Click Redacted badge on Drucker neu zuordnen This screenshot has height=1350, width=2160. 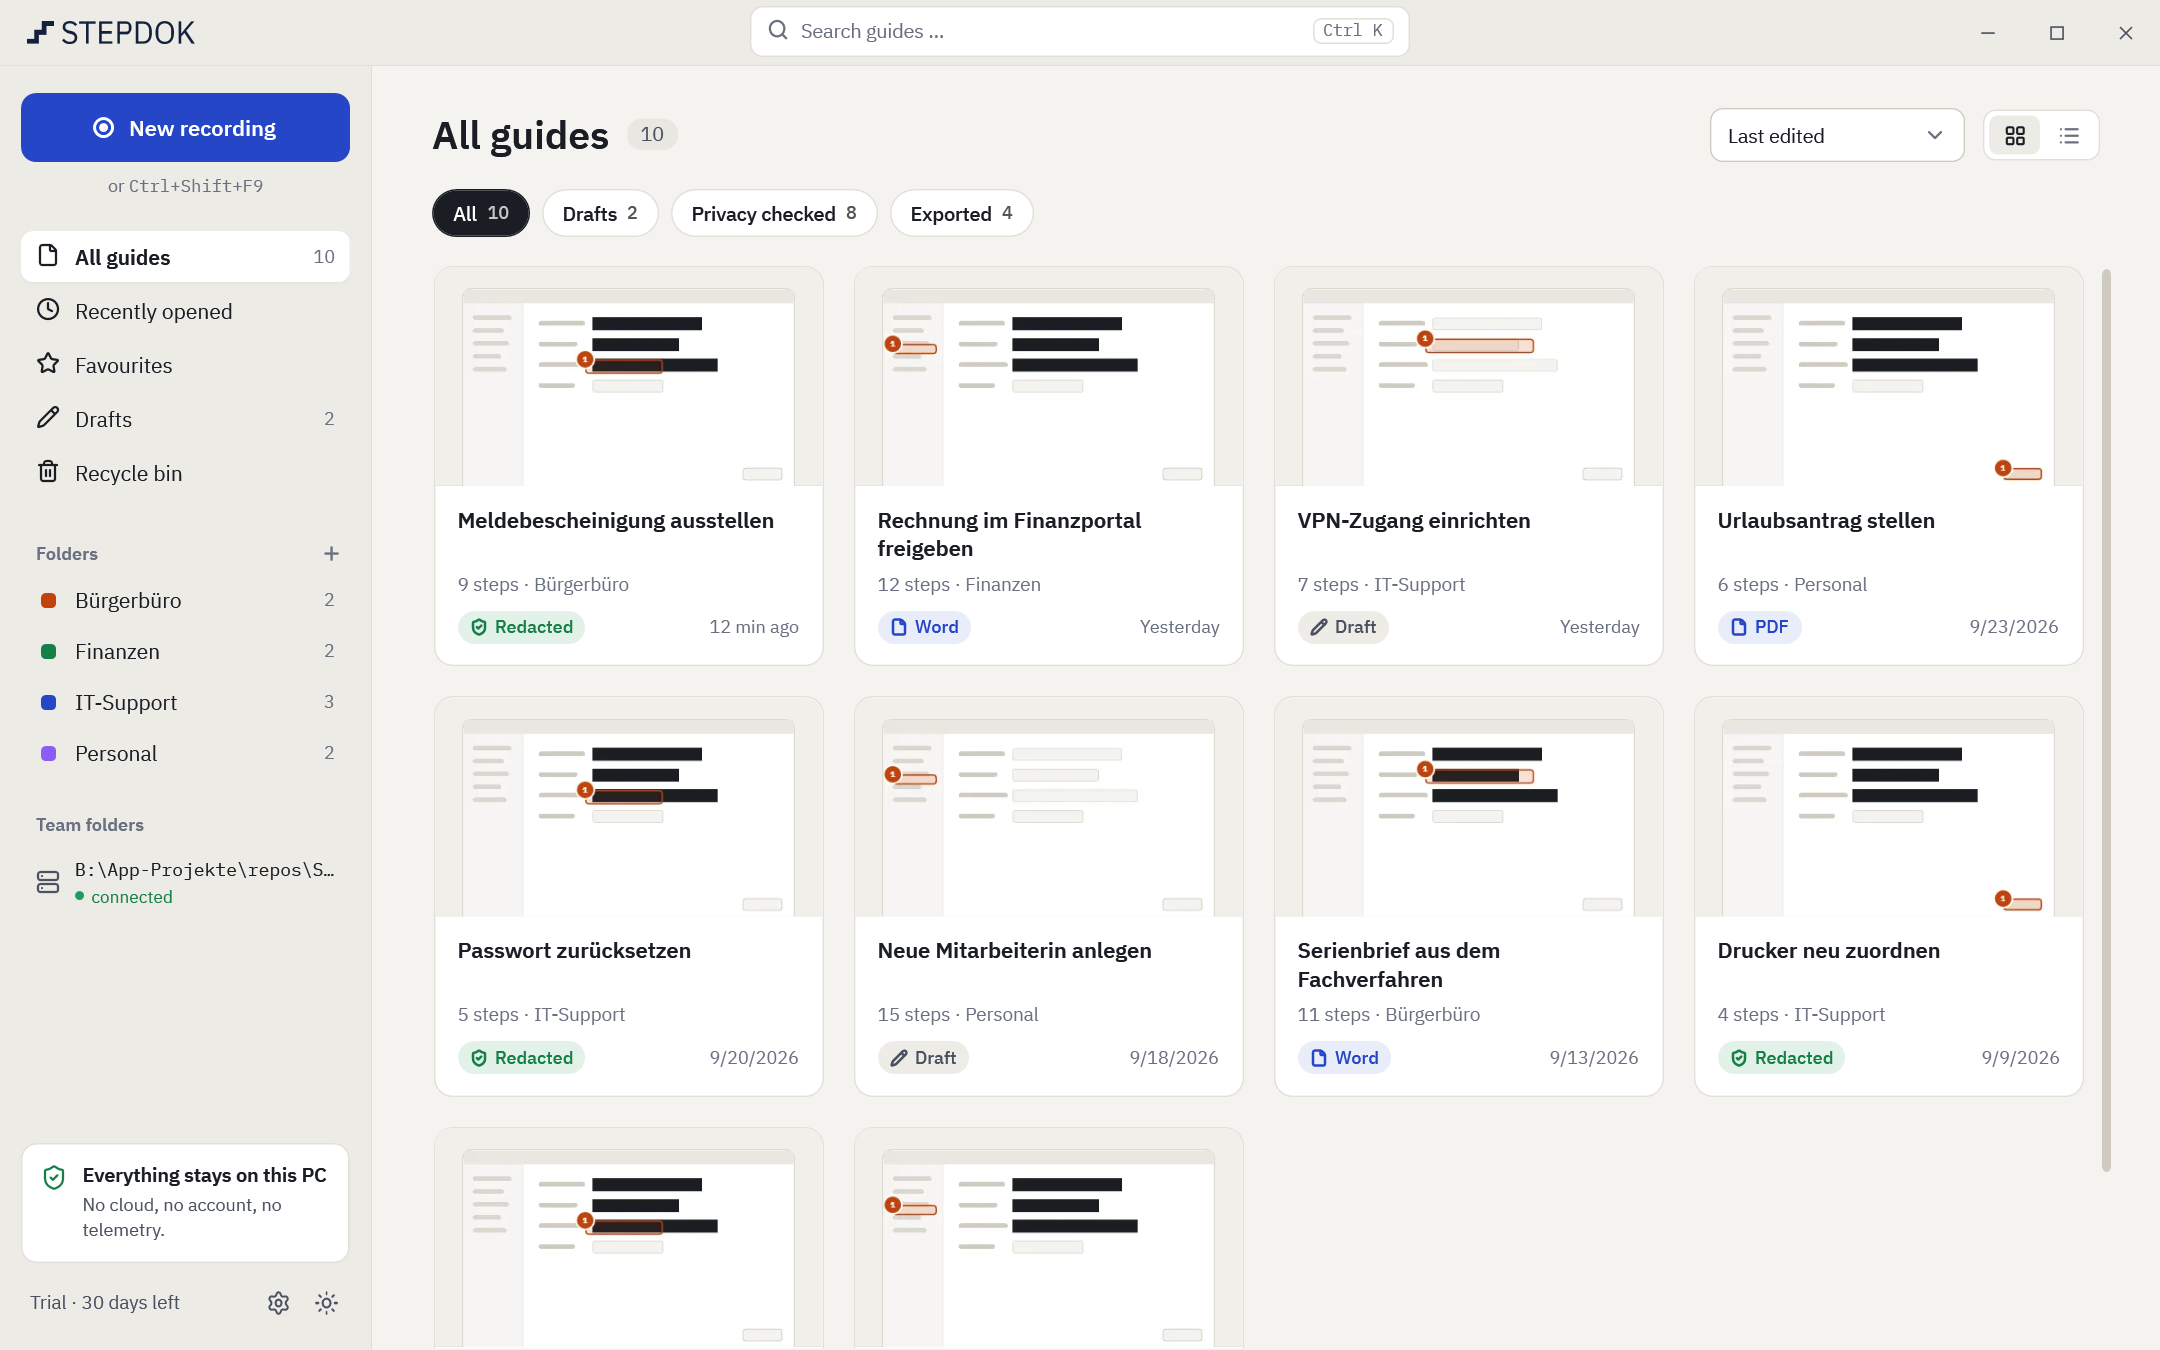(x=1781, y=1058)
